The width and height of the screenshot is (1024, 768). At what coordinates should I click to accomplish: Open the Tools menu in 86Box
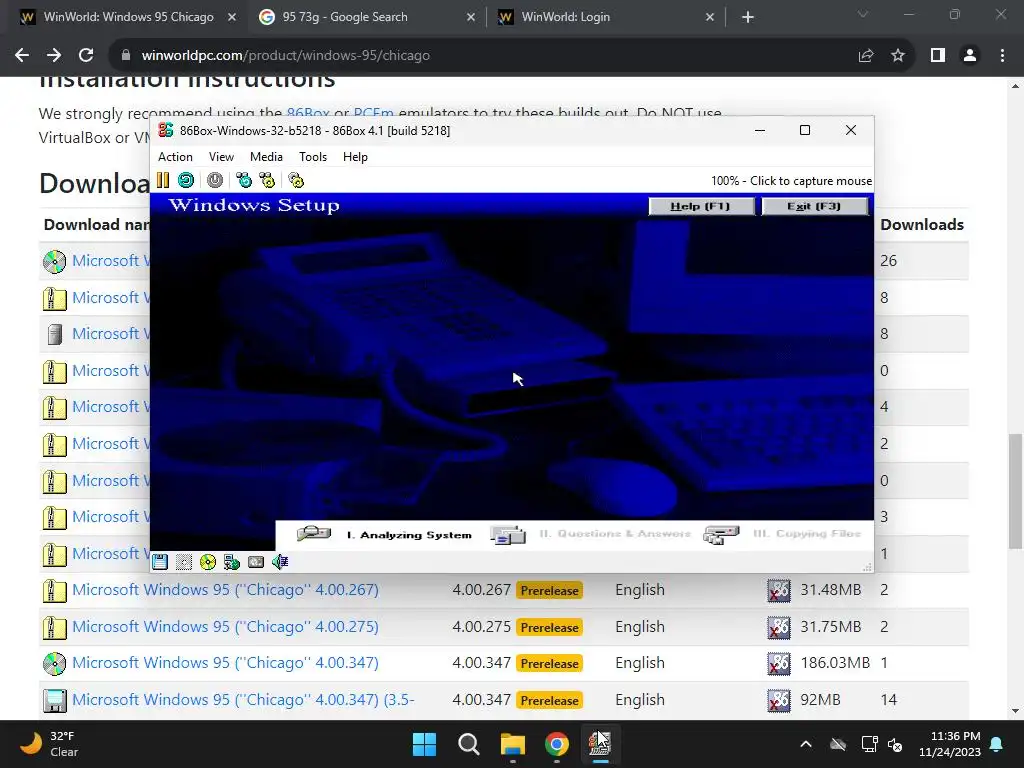313,157
